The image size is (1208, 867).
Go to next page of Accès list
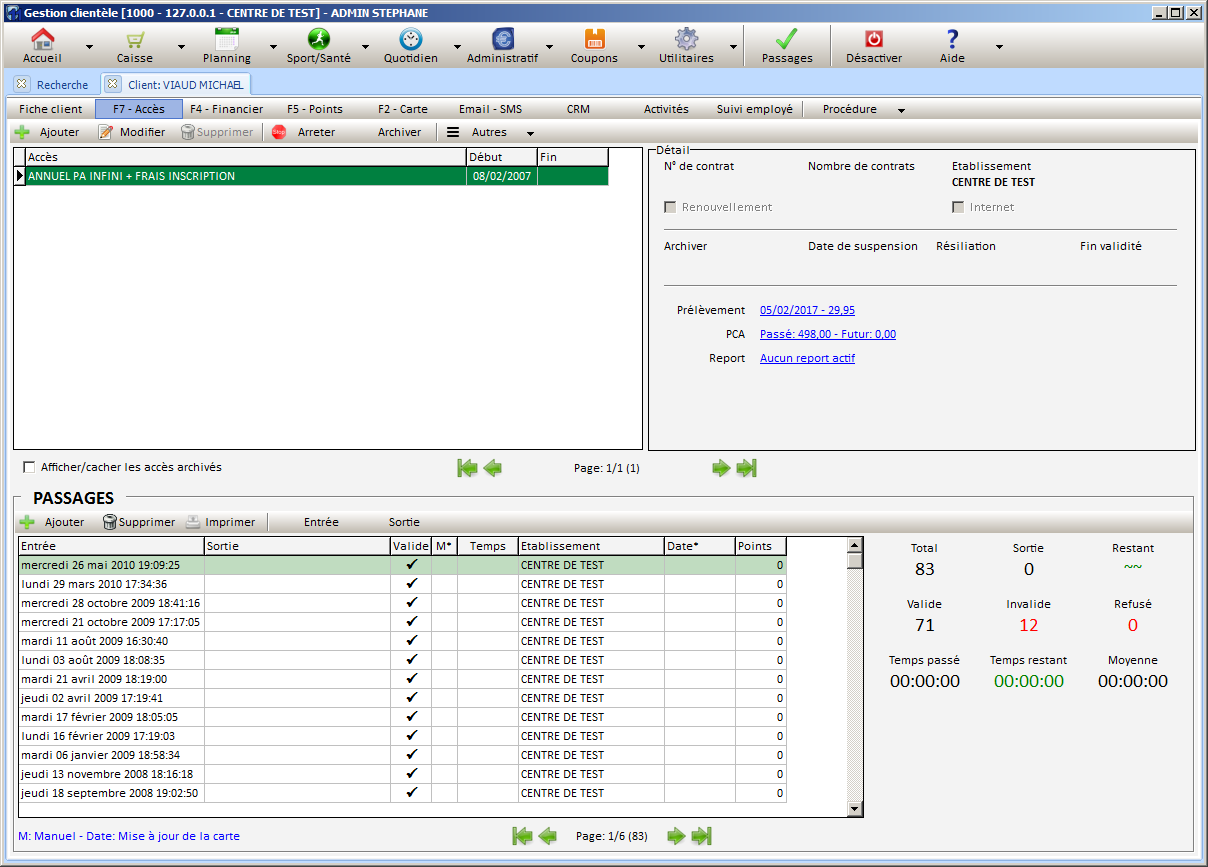click(720, 468)
